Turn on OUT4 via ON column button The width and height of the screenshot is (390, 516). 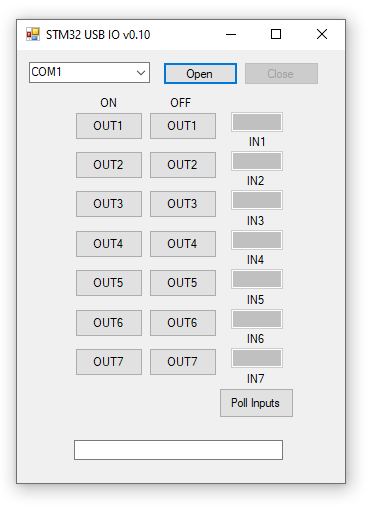point(109,244)
